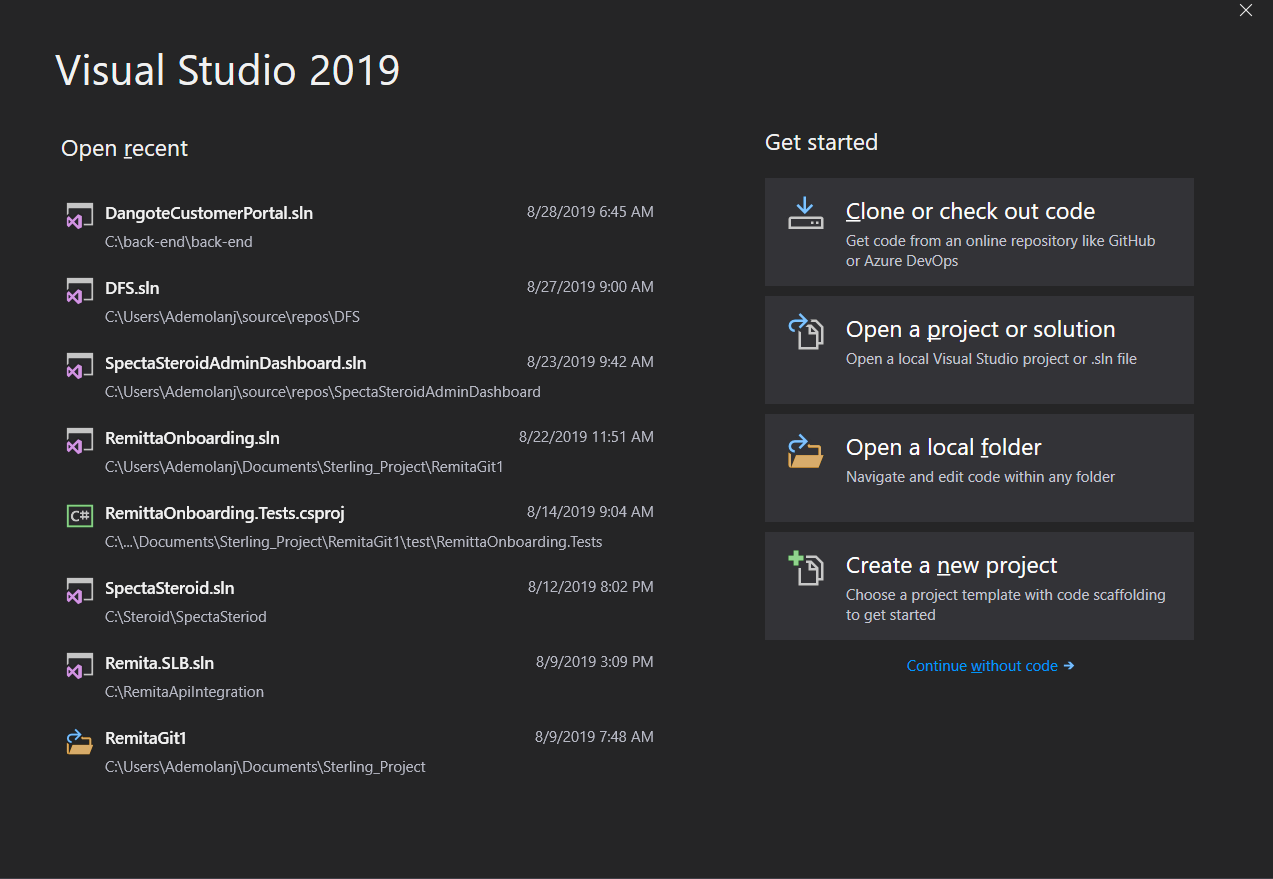Click the solution icon next to Remita.SLB.sln
Viewport: 1273px width, 879px height.
coord(80,665)
